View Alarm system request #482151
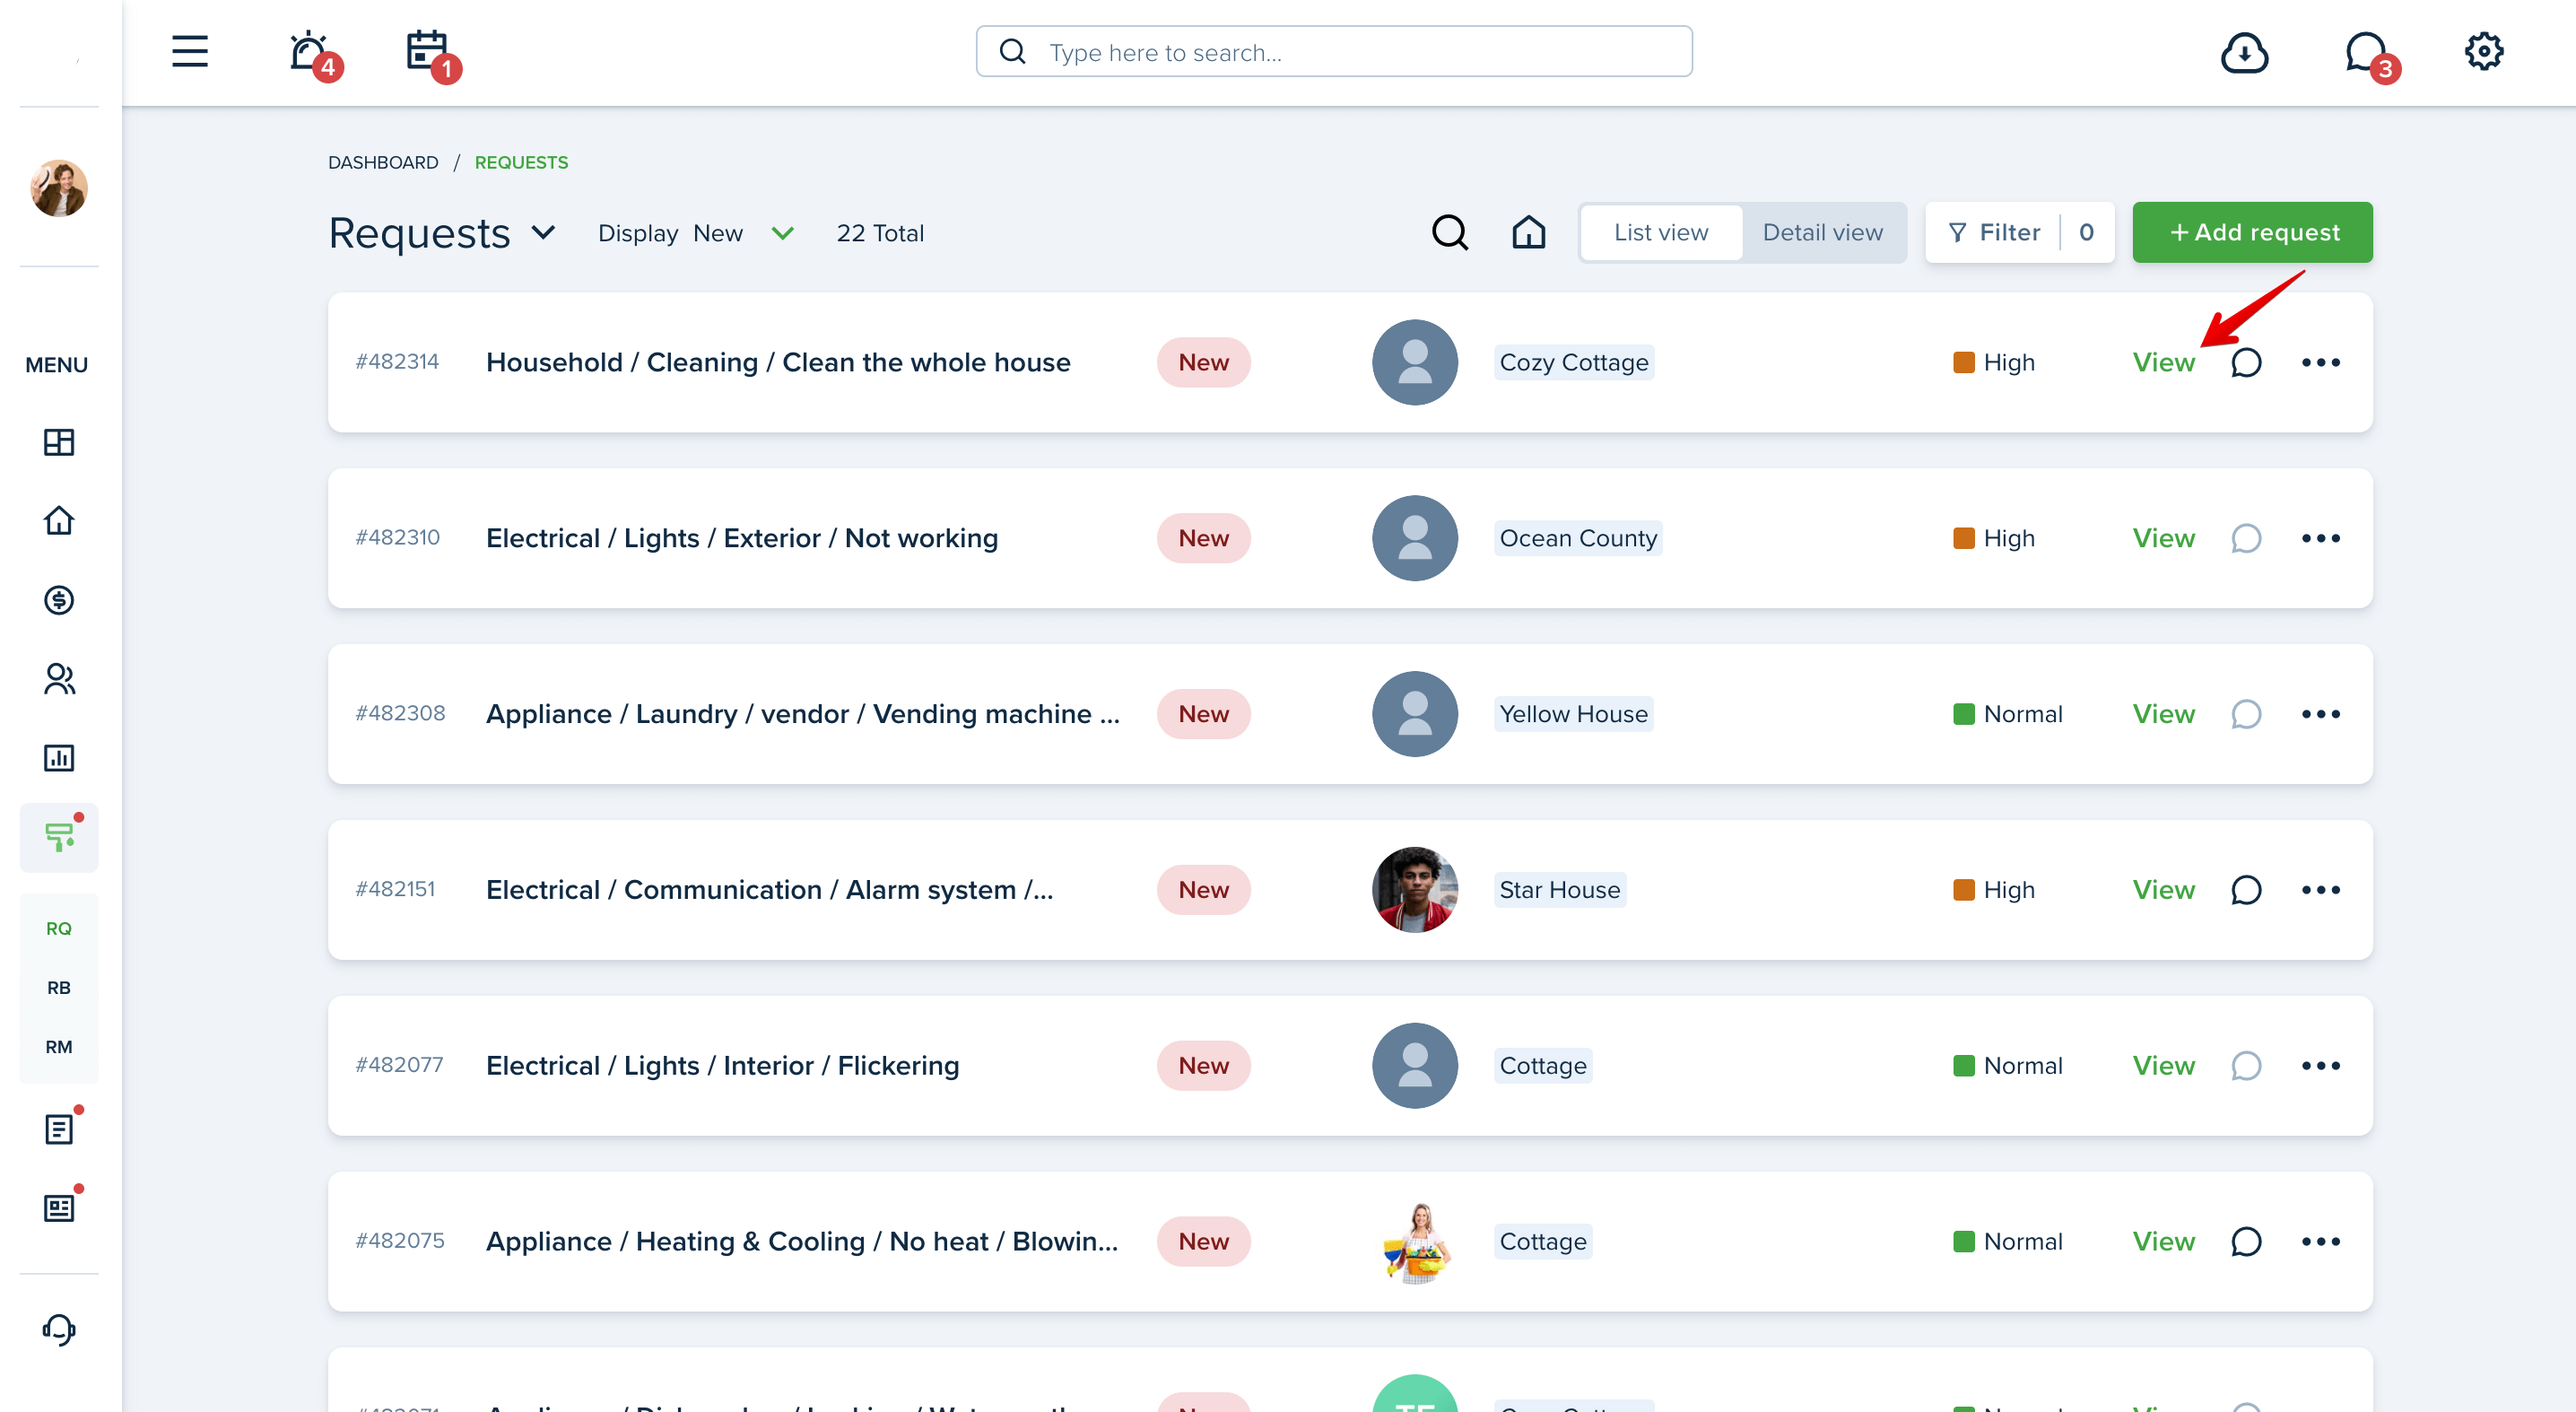The image size is (2576, 1412). (2163, 890)
